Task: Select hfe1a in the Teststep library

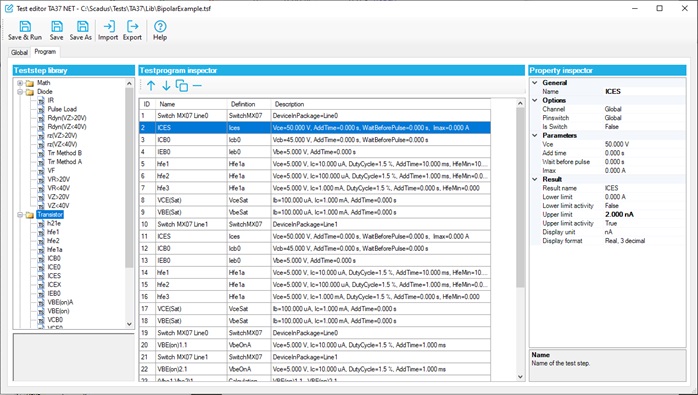Action: tap(55, 249)
